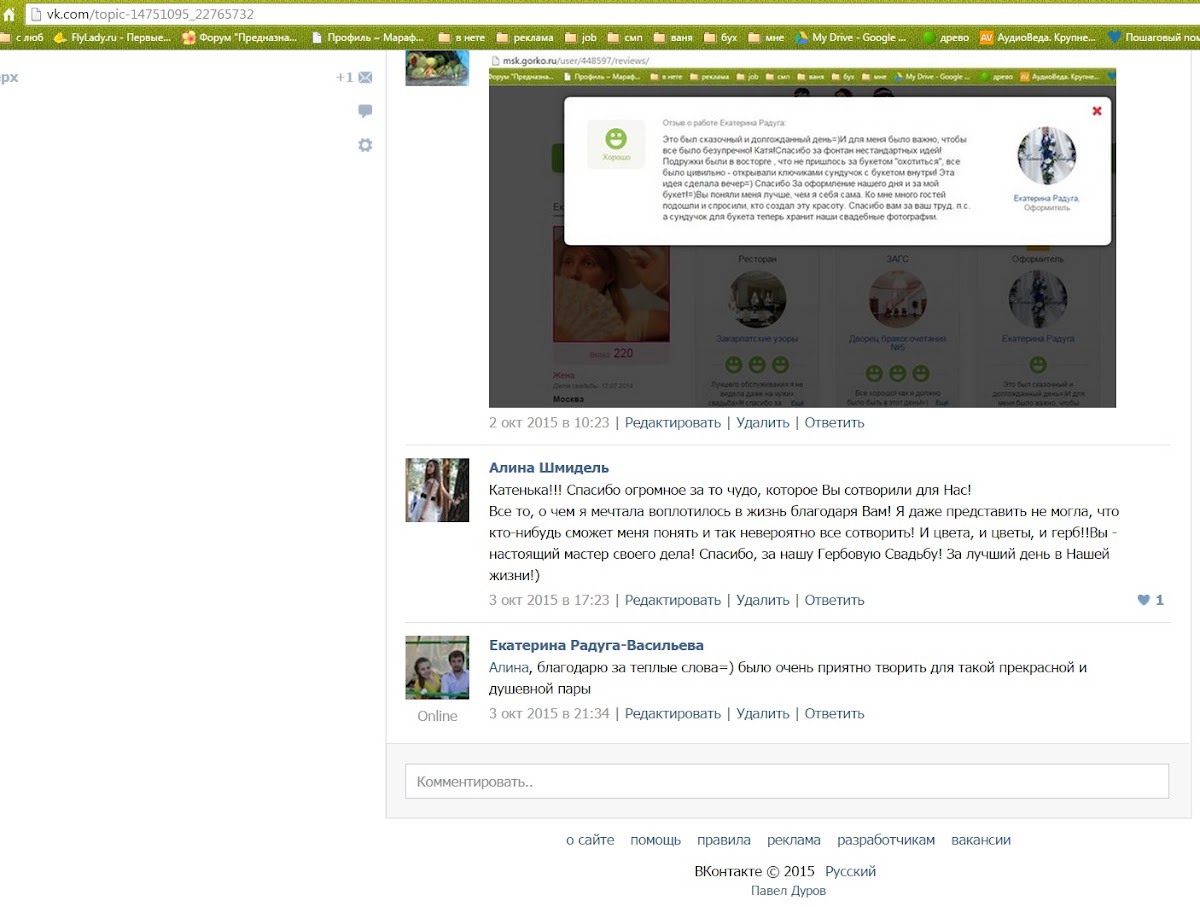This screenshot has height=907, width=1200.
Task: Open the speech bubble comments icon
Action: tap(365, 111)
